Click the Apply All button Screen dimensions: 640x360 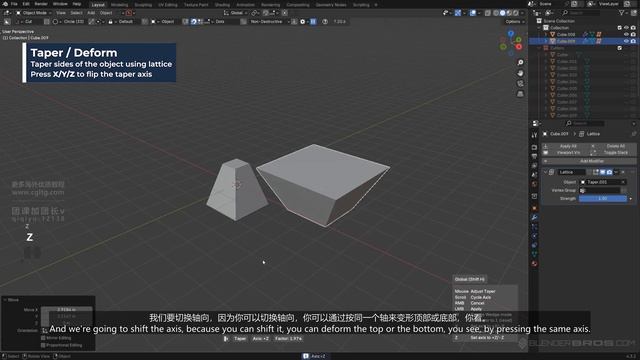[x=565, y=146]
